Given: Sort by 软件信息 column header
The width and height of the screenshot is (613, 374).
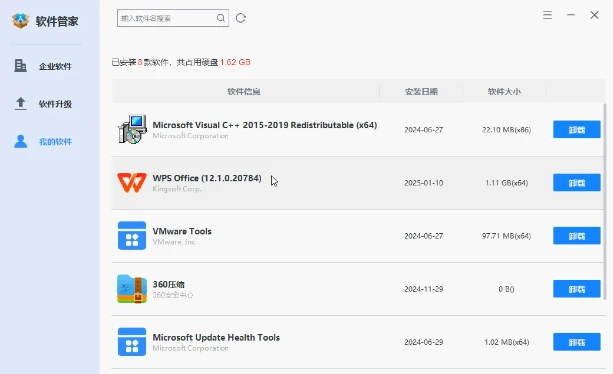Looking at the screenshot, I should tap(244, 91).
